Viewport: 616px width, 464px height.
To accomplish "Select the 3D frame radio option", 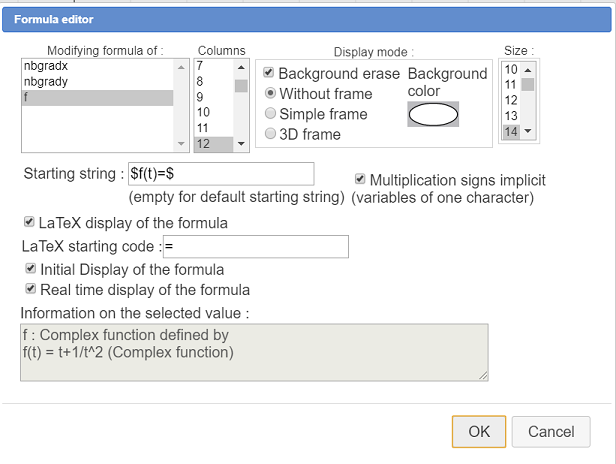I will tap(270, 134).
